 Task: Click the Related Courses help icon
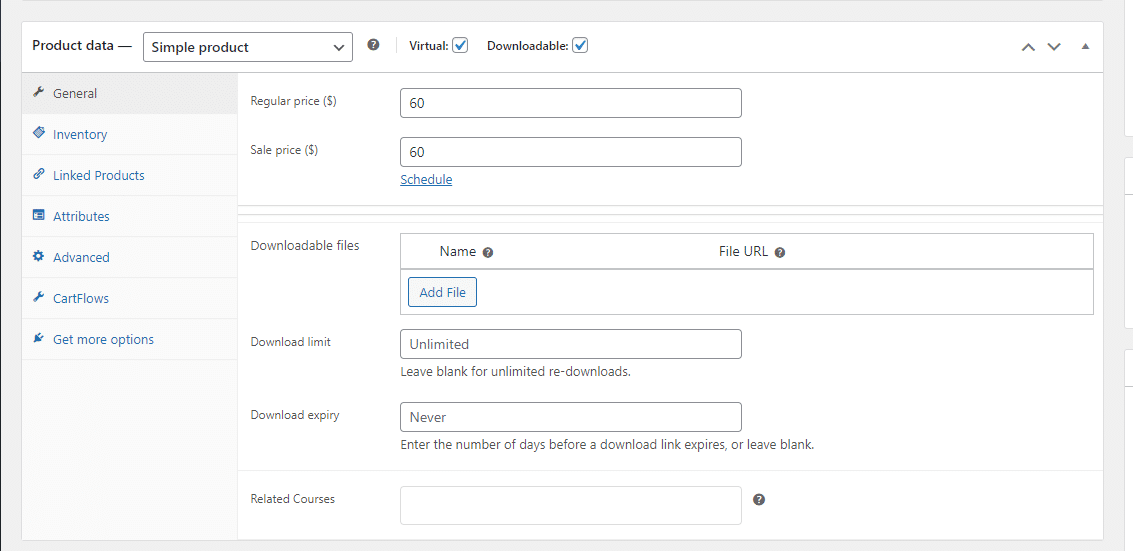coord(759,500)
